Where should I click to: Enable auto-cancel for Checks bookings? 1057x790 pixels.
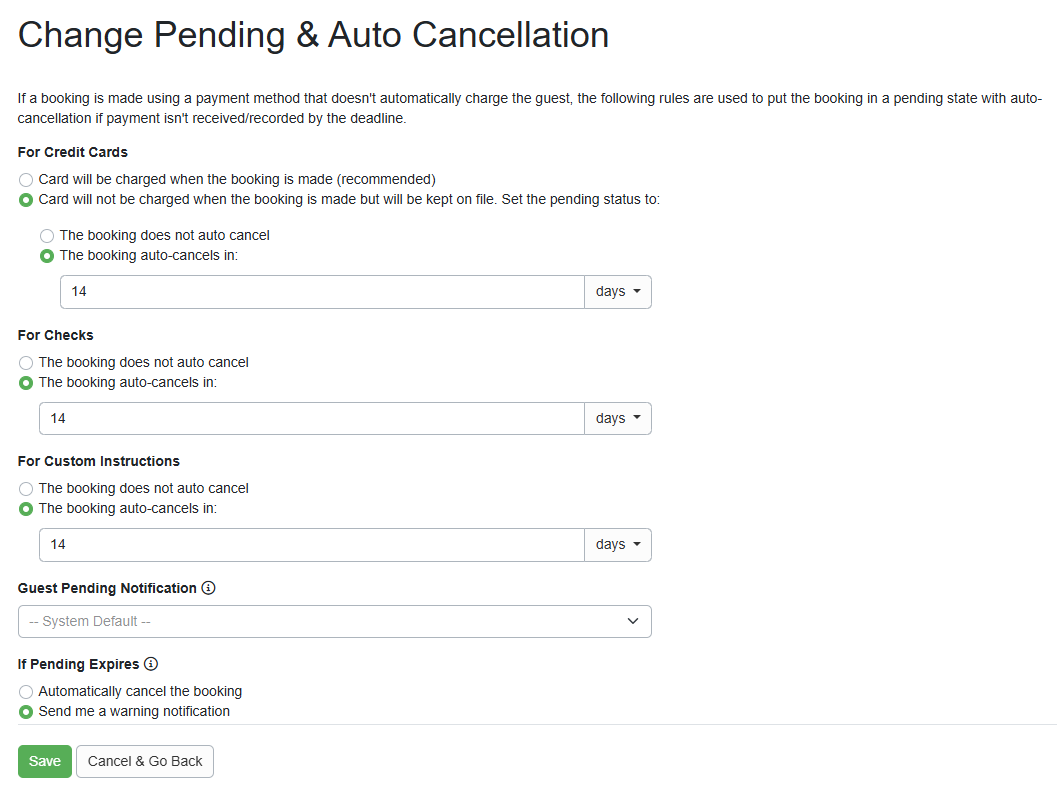[x=25, y=382]
